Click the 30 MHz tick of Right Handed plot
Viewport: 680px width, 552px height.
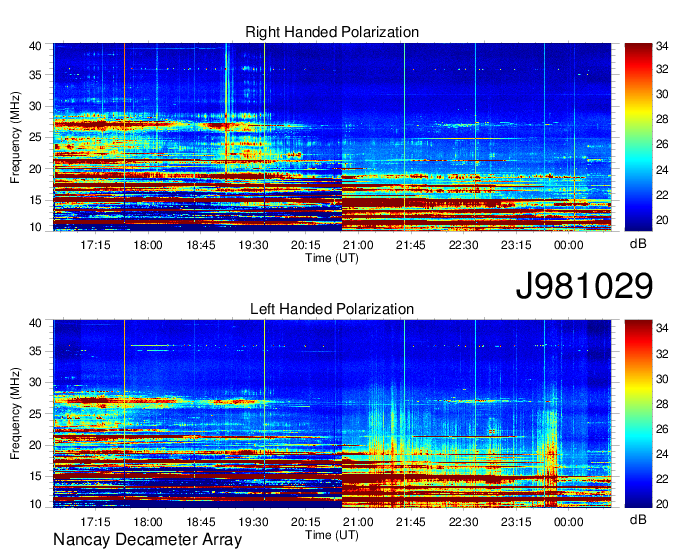coord(35,106)
